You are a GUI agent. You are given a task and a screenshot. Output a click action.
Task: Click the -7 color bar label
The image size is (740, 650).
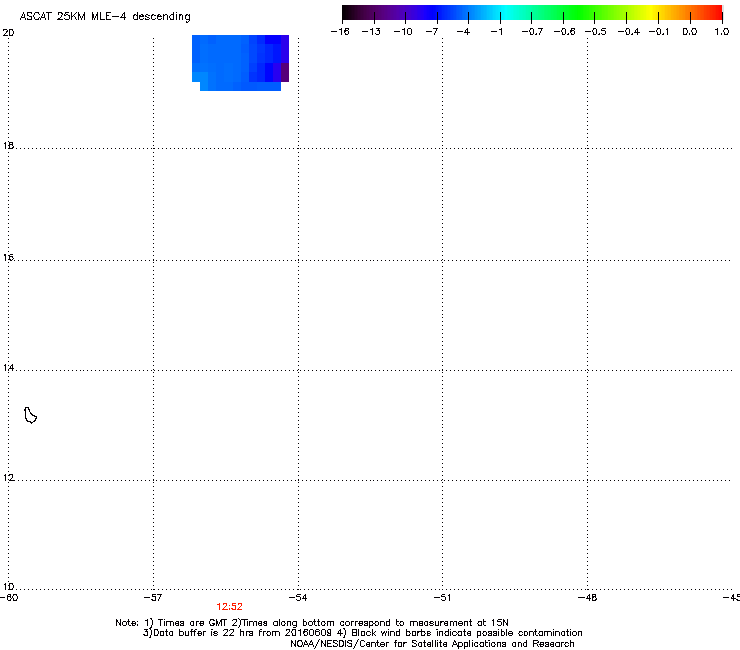[x=432, y=32]
